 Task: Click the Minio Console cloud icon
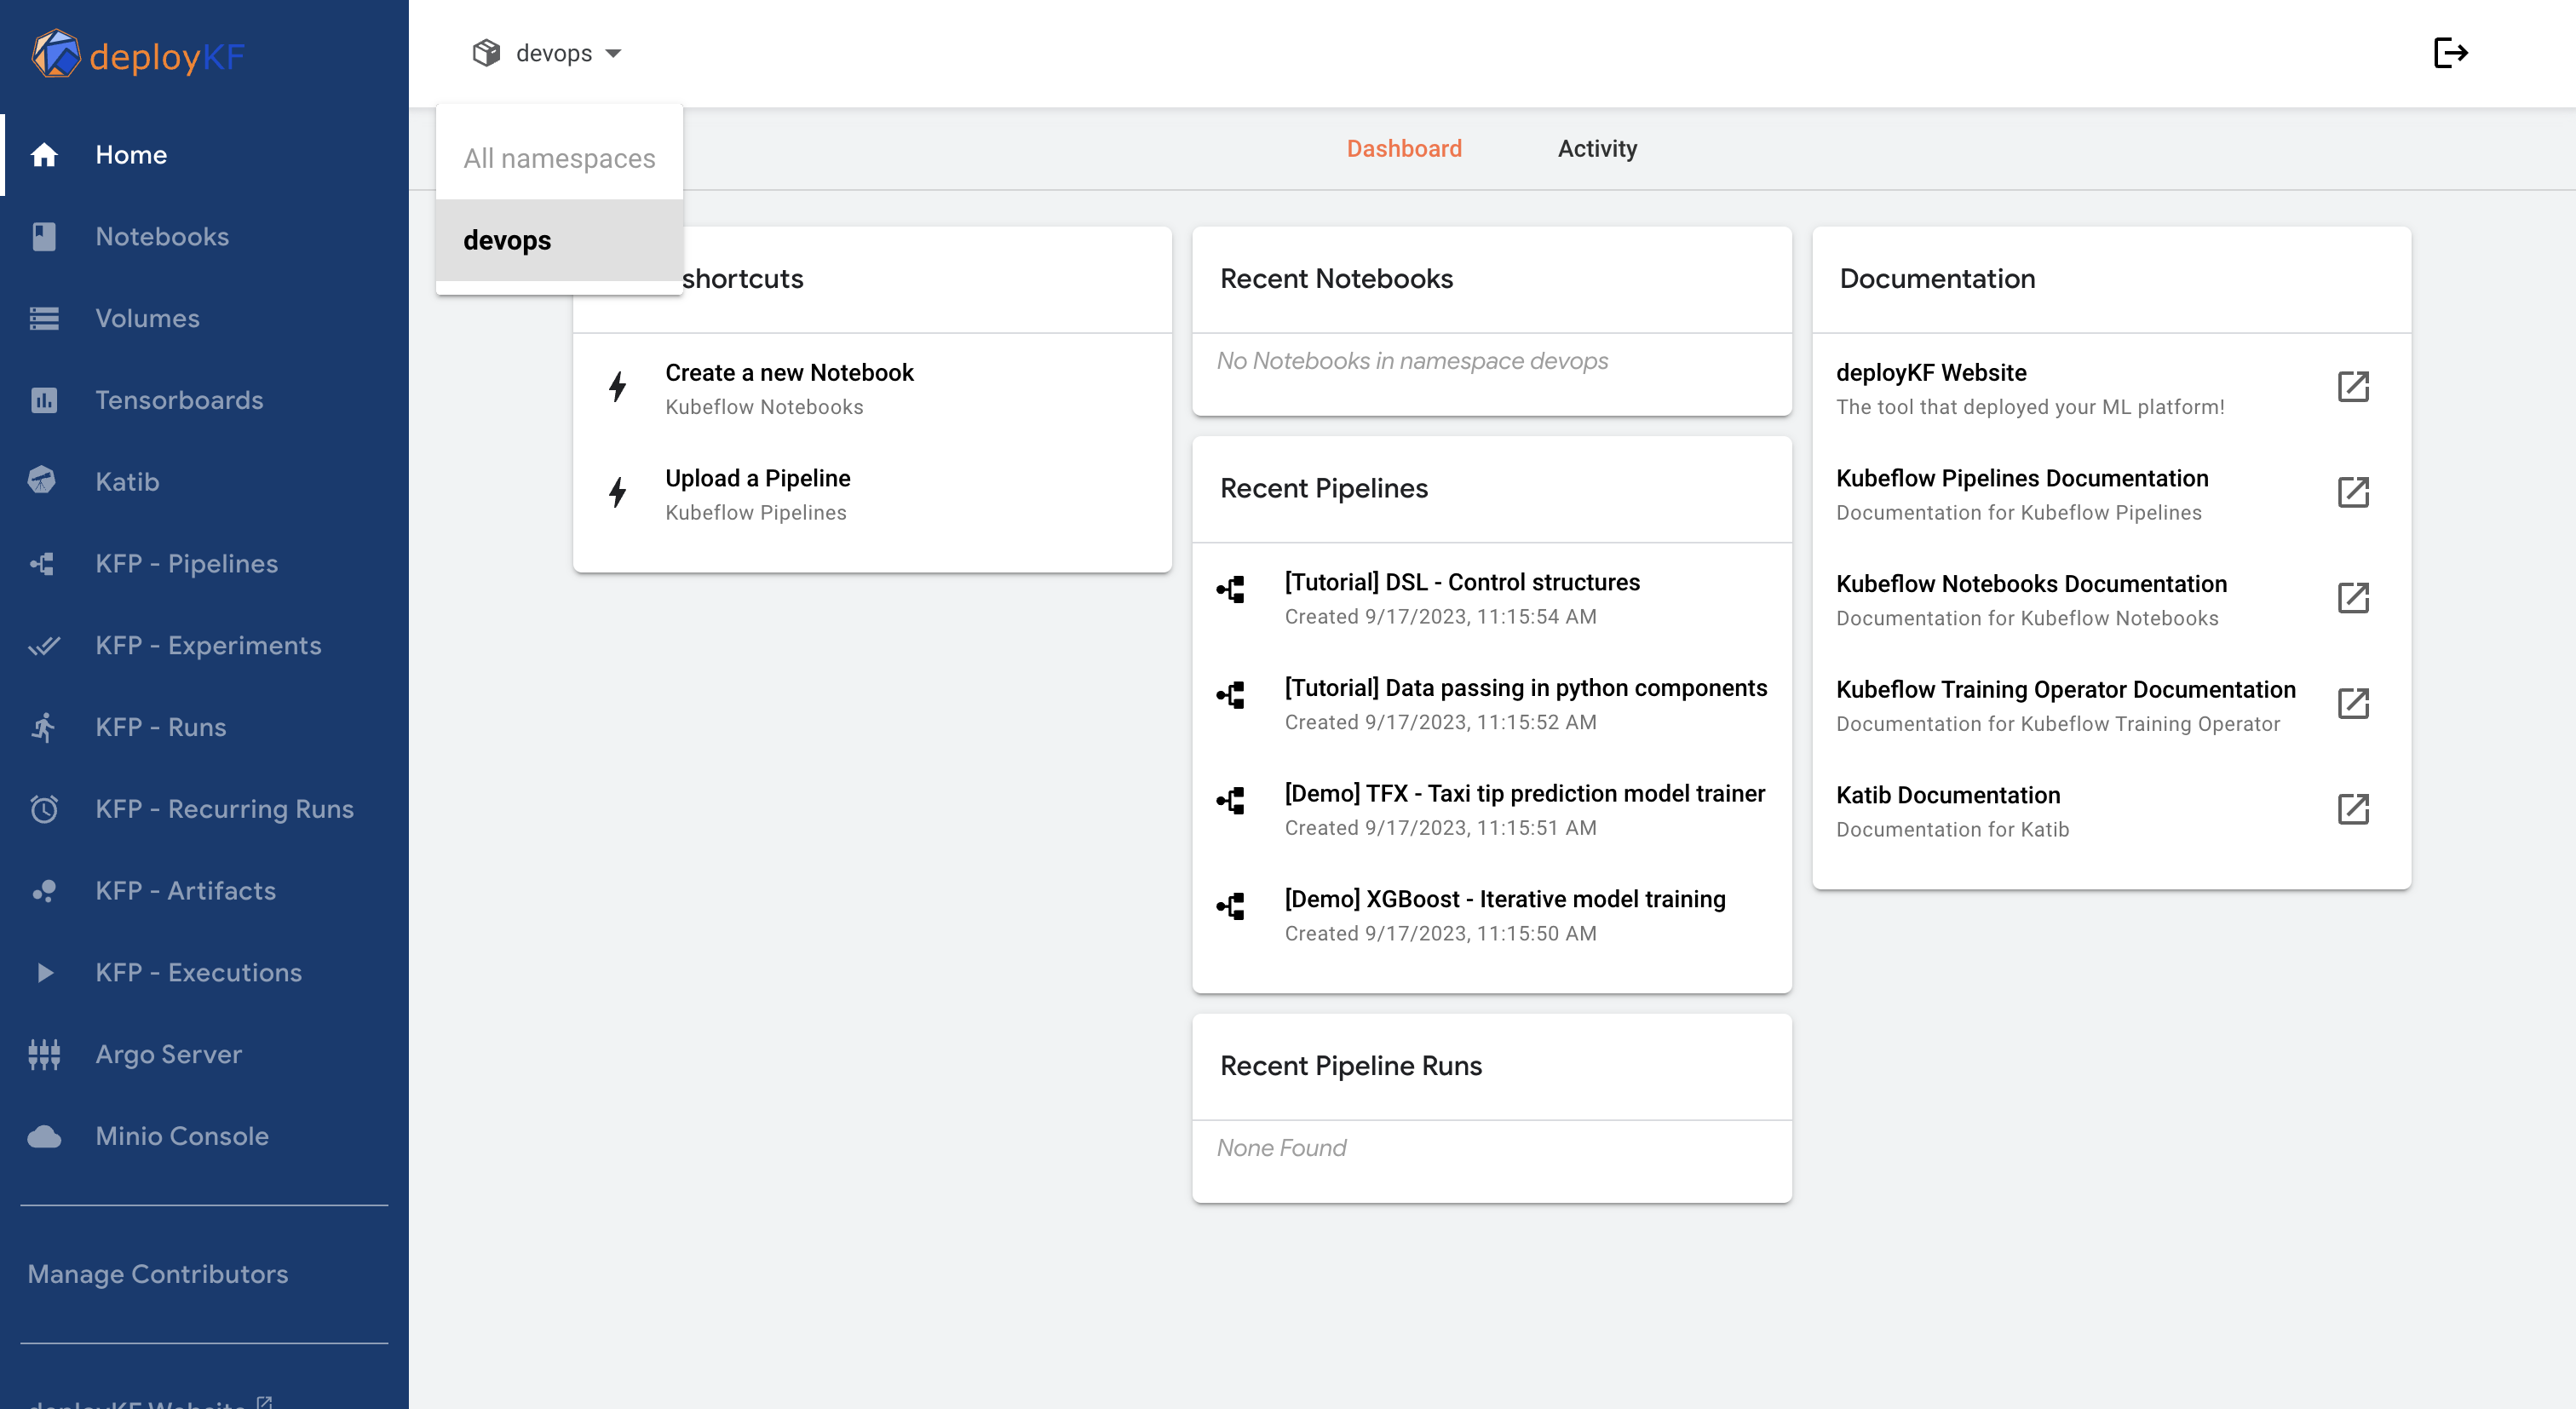tap(44, 1136)
